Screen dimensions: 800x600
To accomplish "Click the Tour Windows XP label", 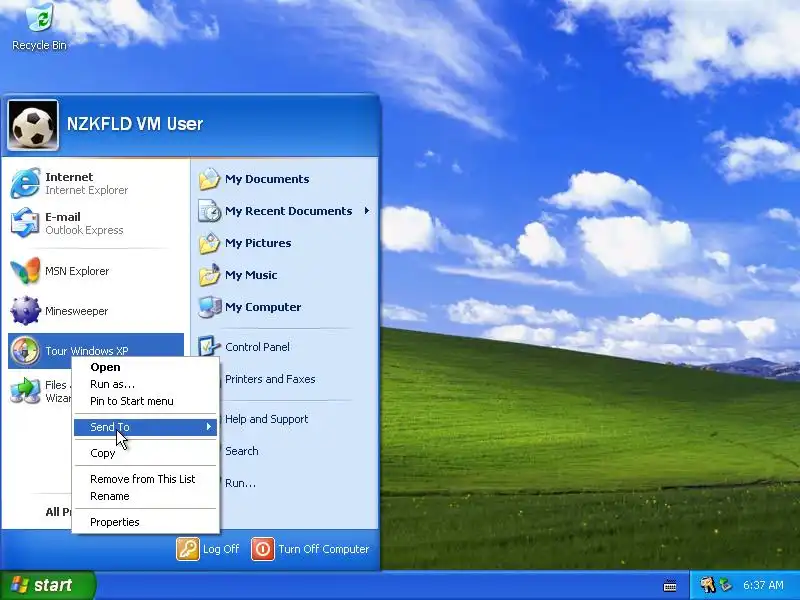I will coord(87,351).
